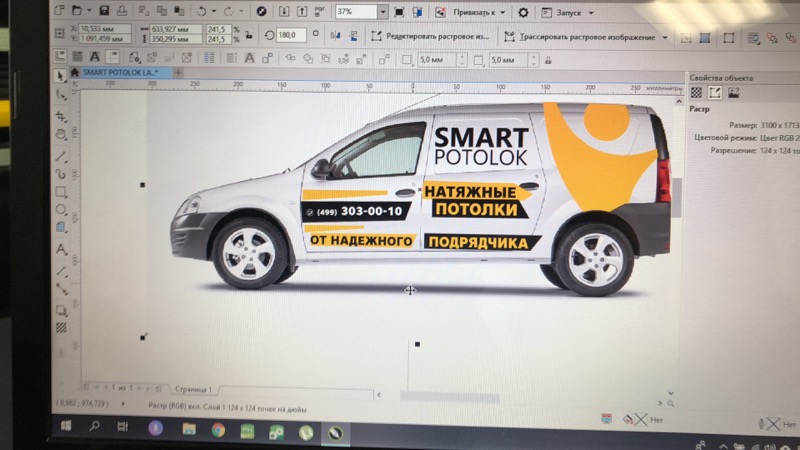800x450 pixels.
Task: Select the Pick tool in the toolbox
Action: 61,76
